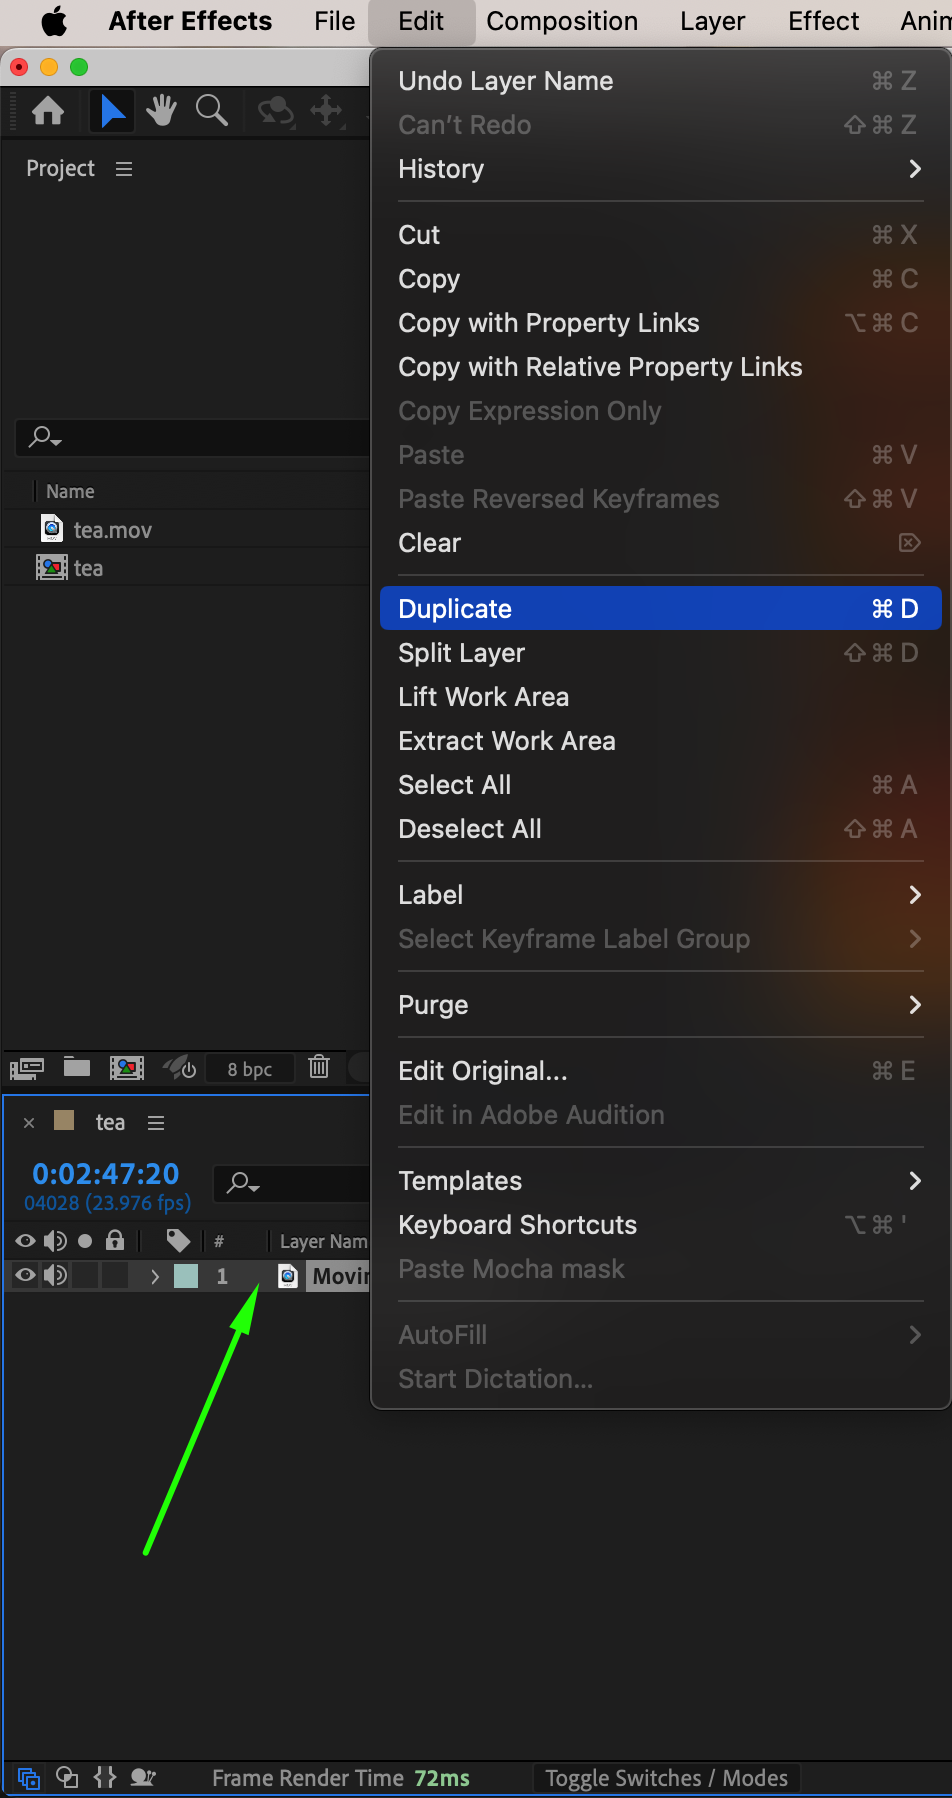Expand layer 1 properties chevron
Screen dimensions: 952x1798
pos(155,1276)
